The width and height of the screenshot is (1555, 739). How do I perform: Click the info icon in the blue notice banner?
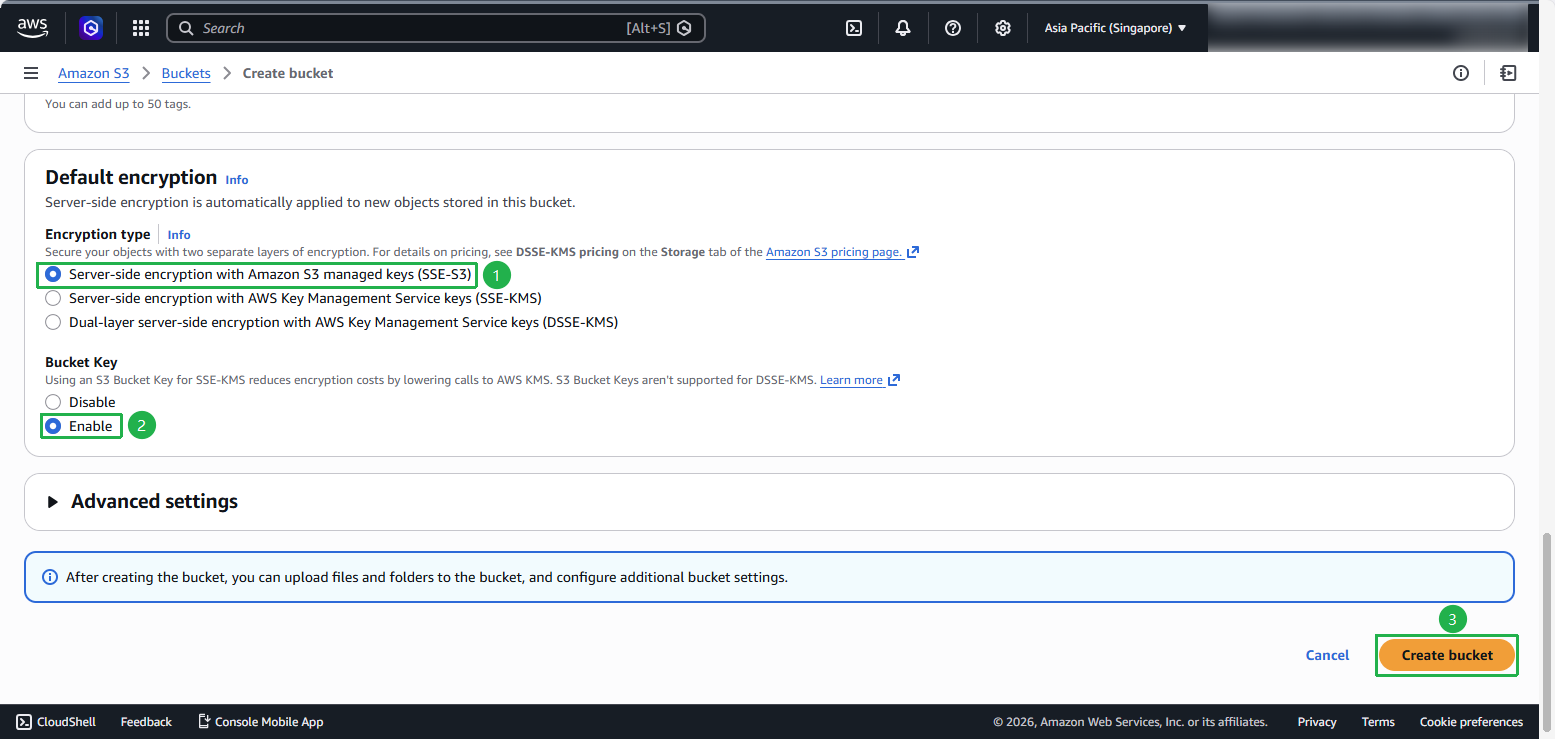click(x=49, y=577)
